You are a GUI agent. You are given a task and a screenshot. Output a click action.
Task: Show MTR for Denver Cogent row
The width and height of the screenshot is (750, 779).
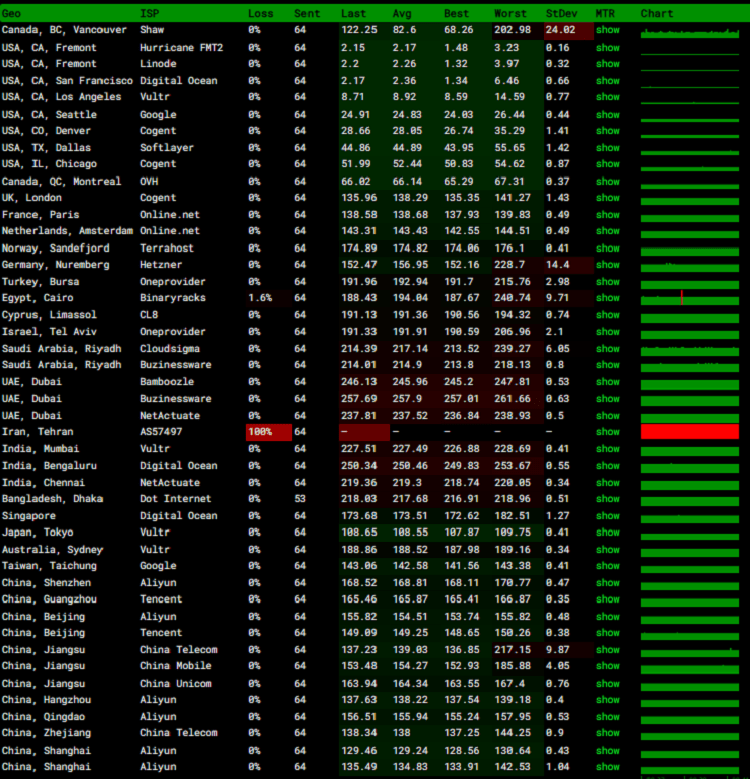click(607, 131)
